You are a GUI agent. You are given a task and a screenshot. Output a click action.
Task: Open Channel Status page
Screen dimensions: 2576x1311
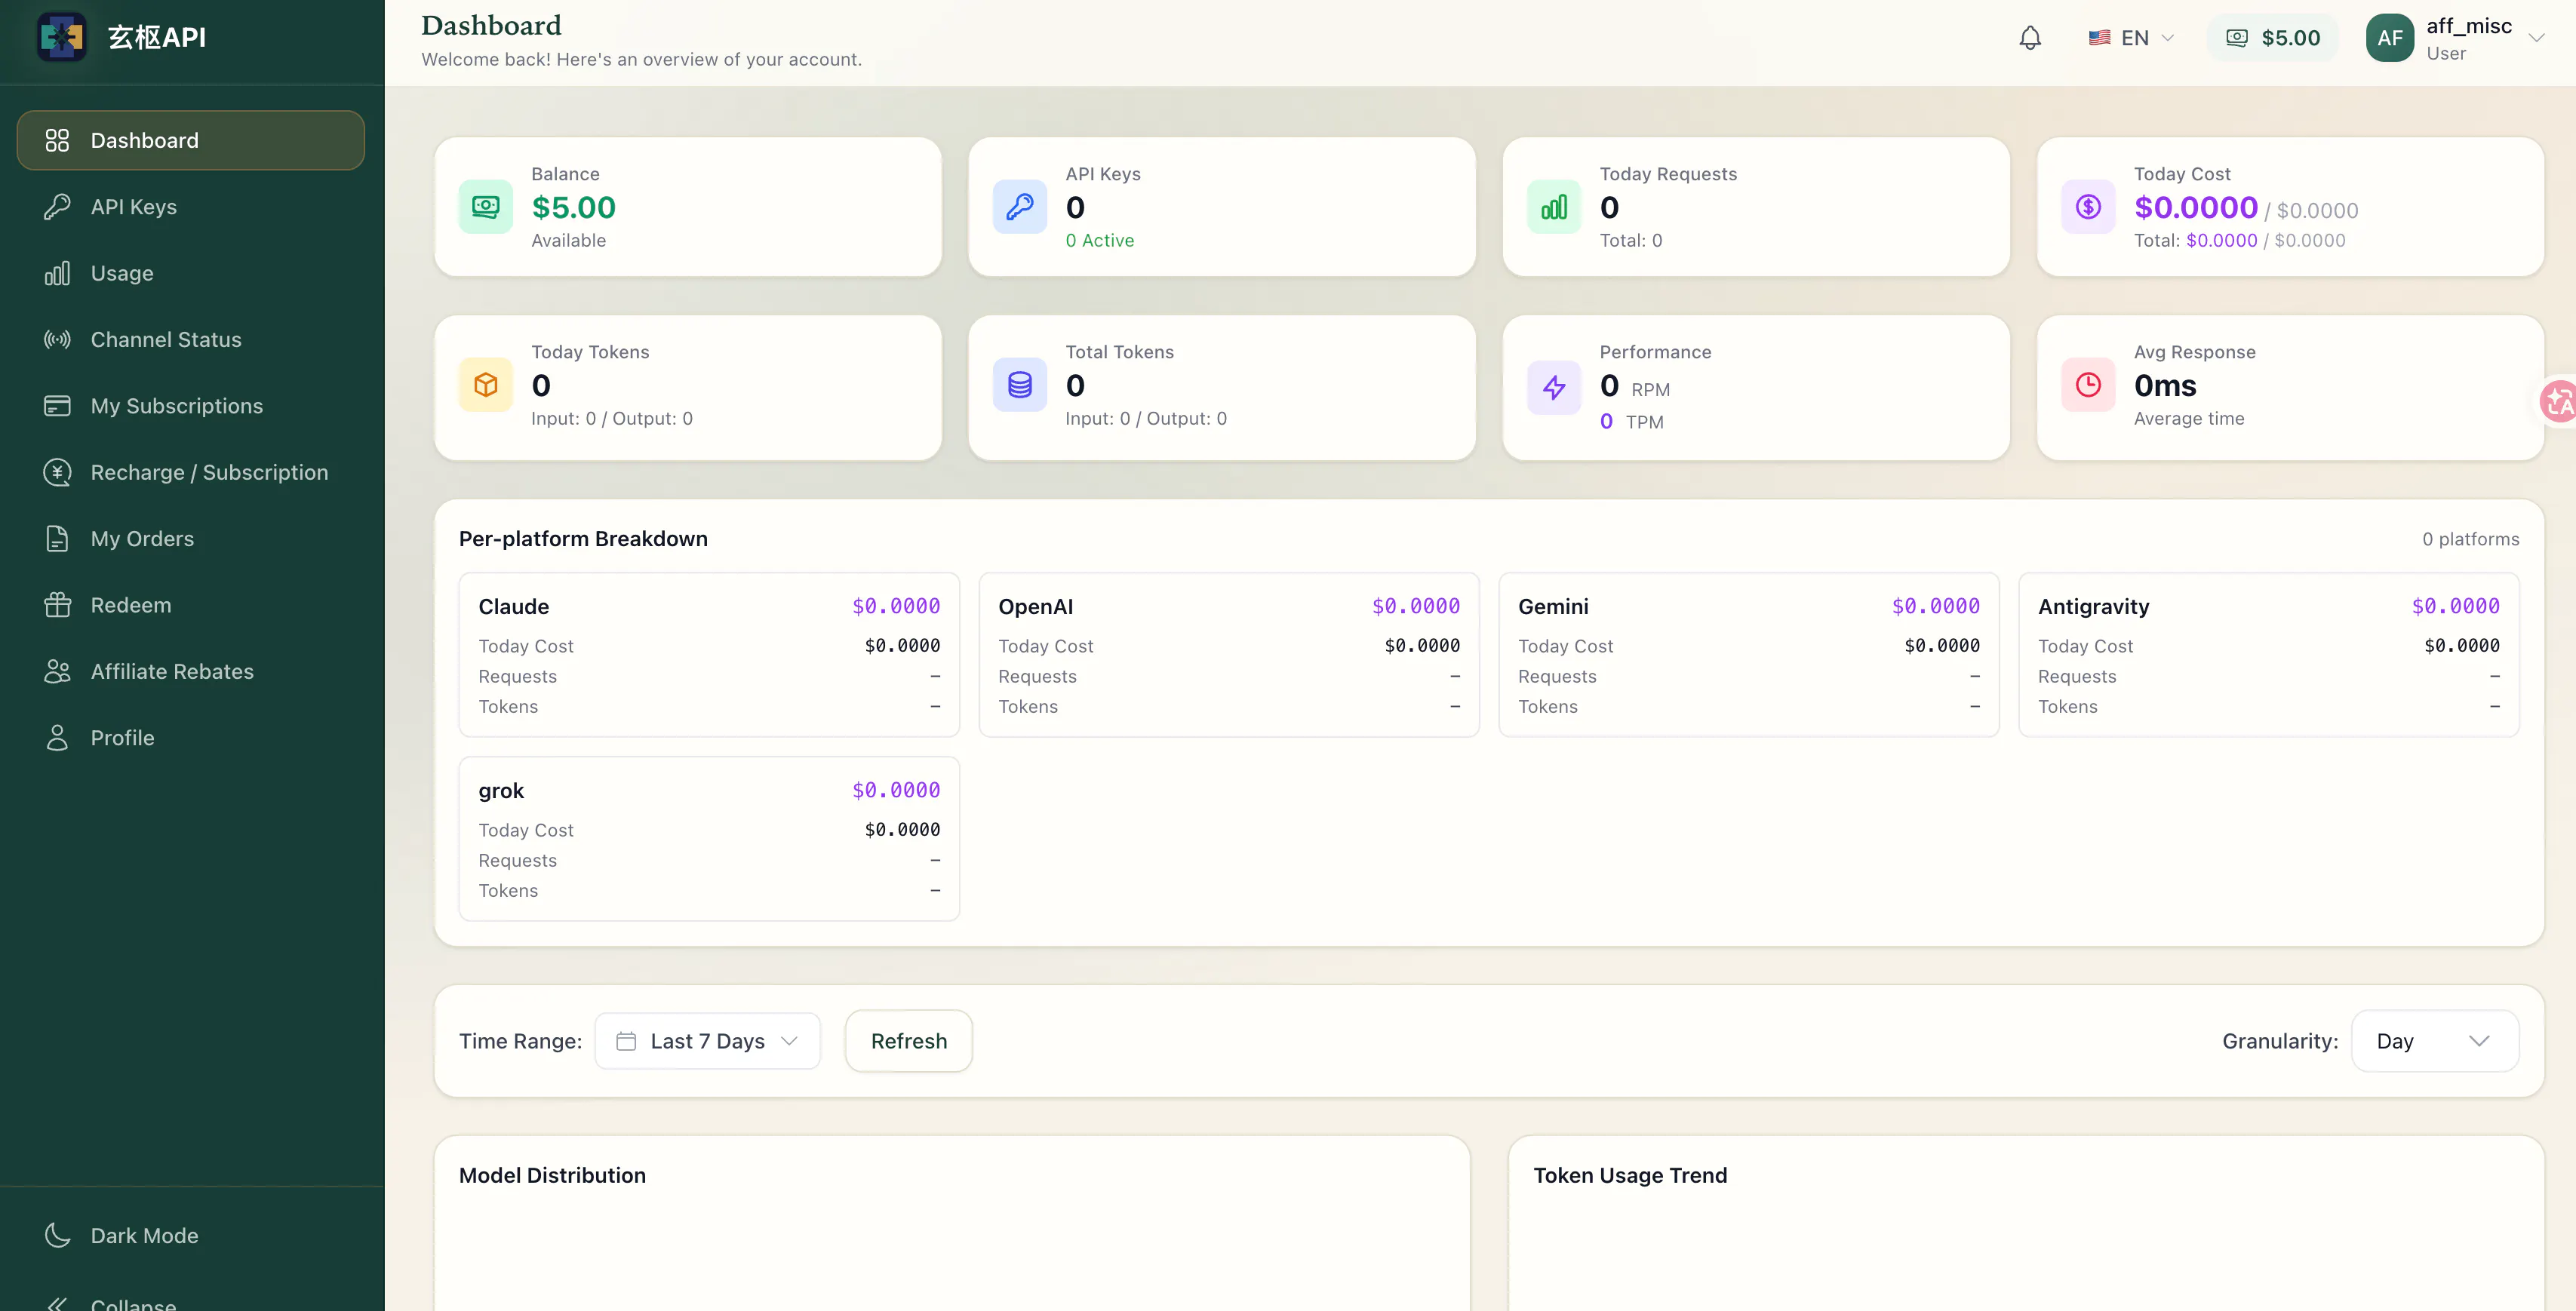pos(191,340)
